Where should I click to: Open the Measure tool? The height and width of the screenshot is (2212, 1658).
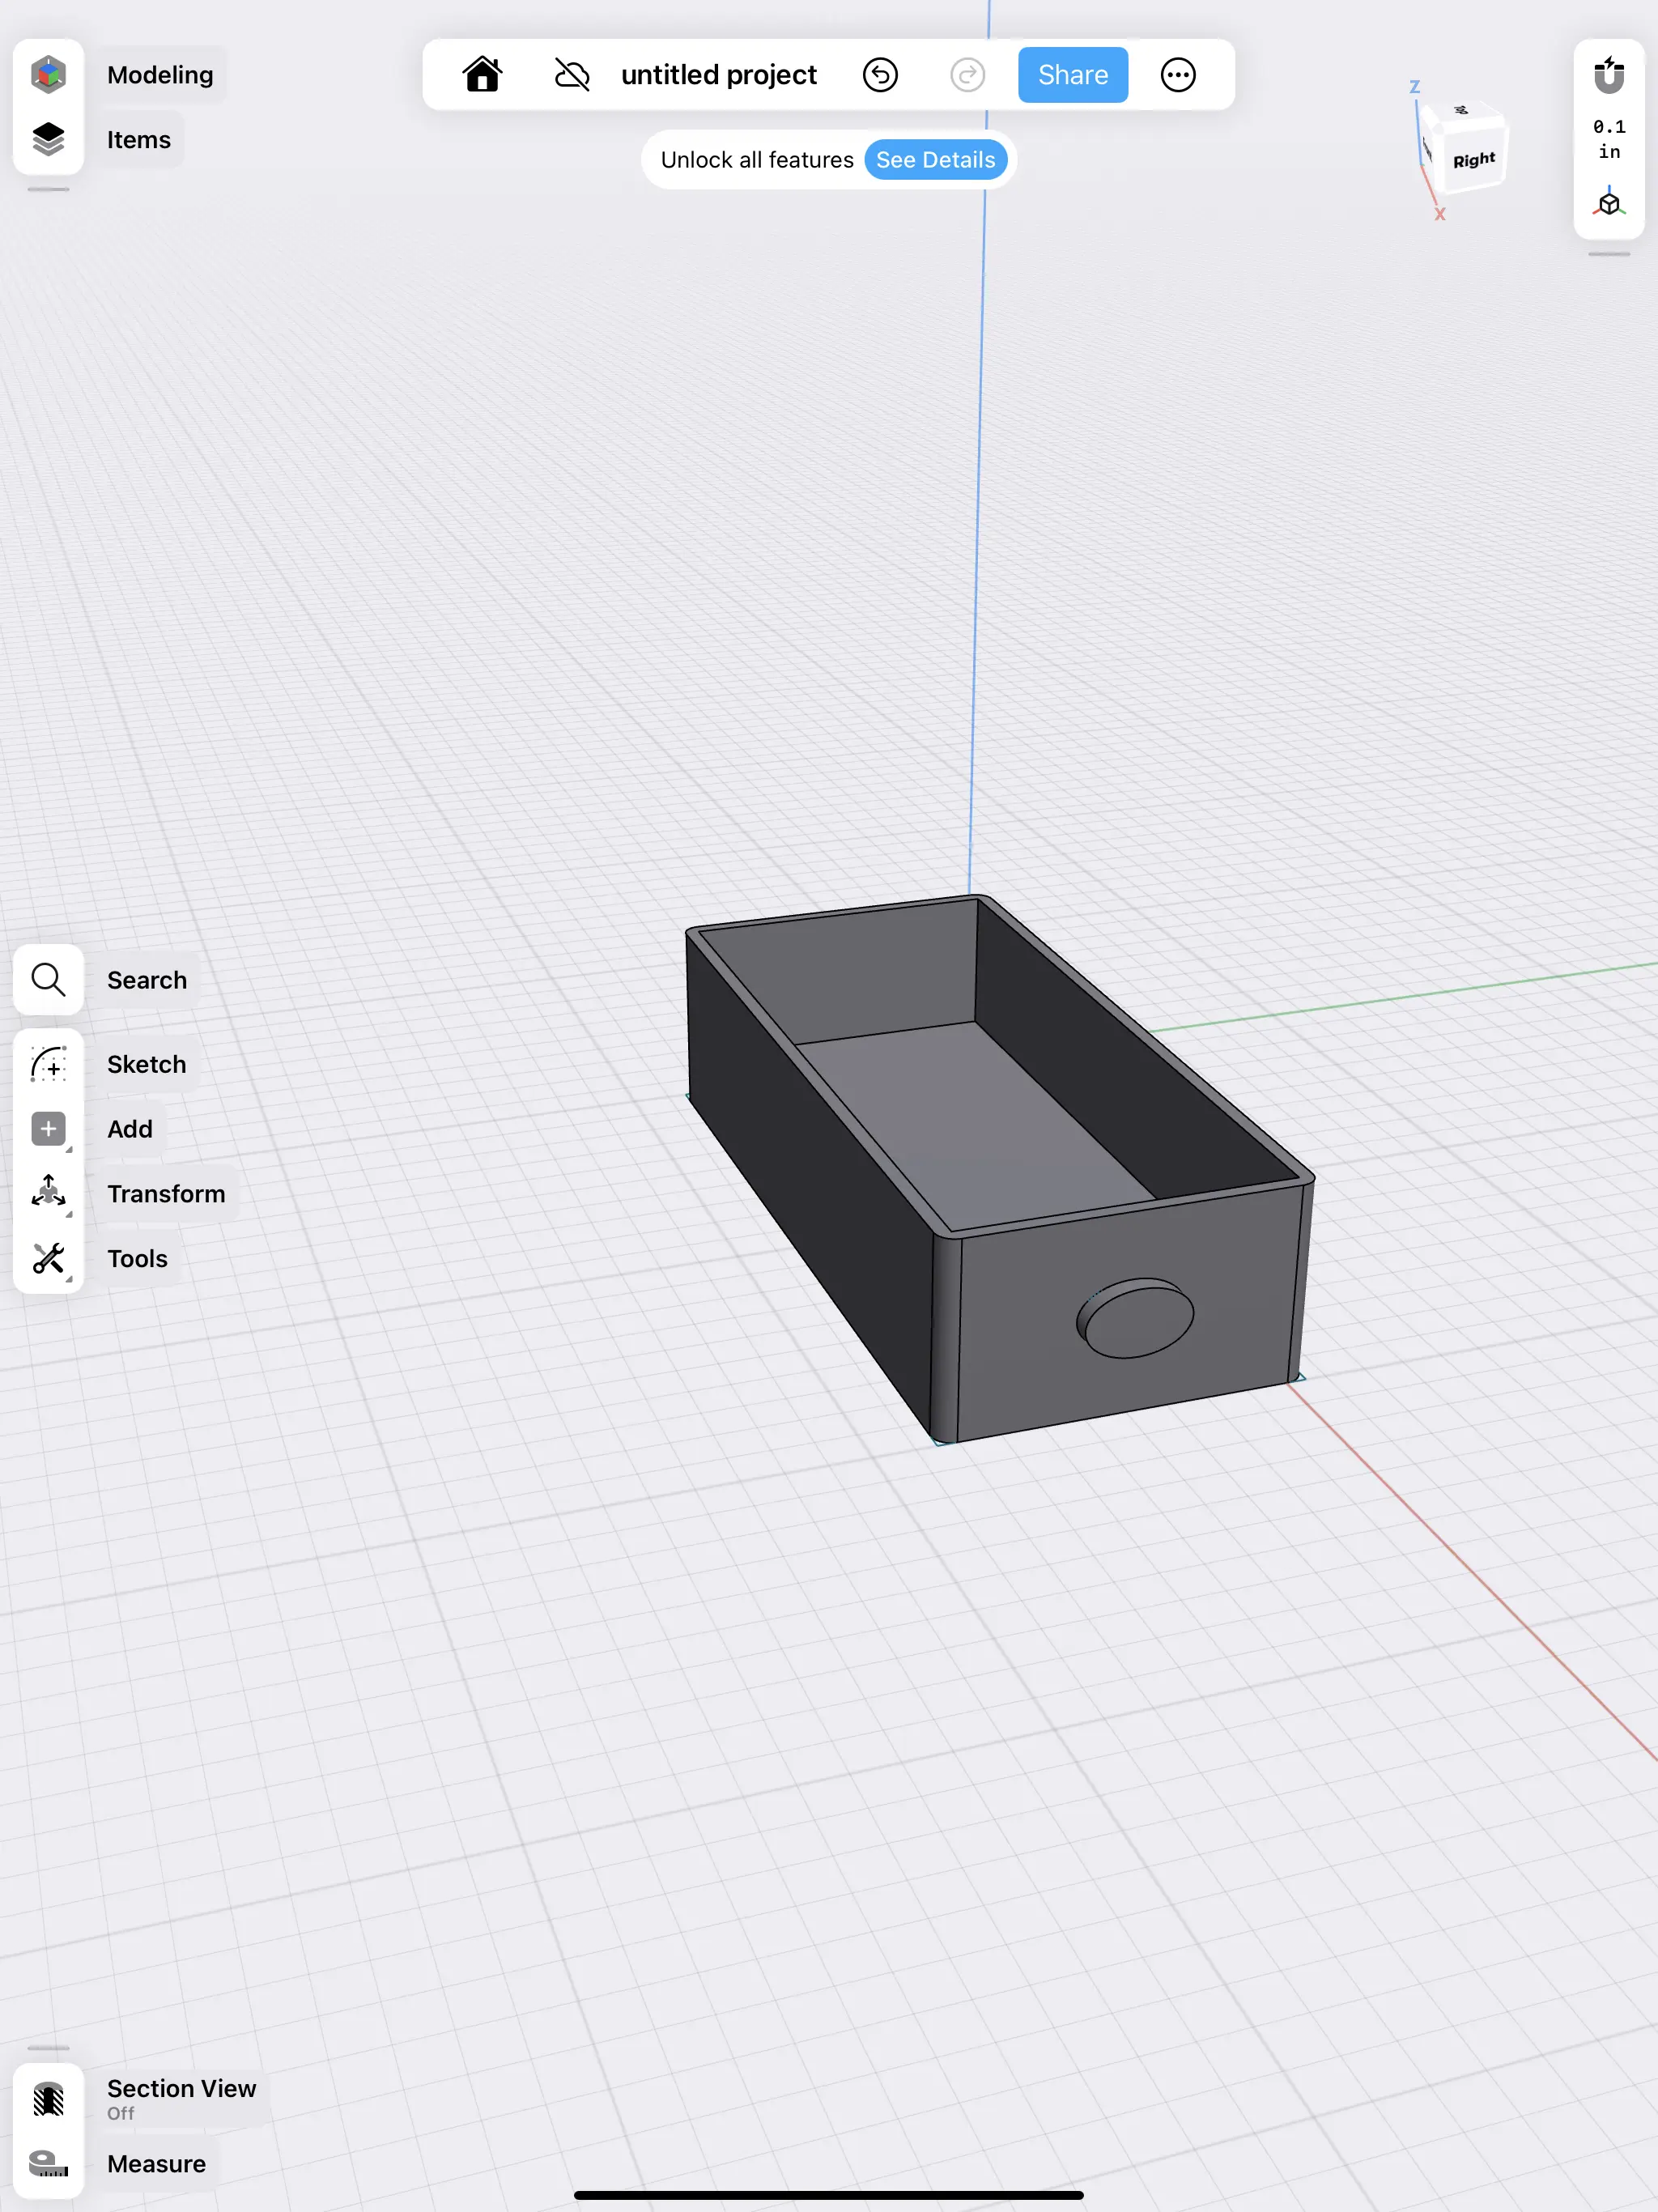pos(48,2163)
